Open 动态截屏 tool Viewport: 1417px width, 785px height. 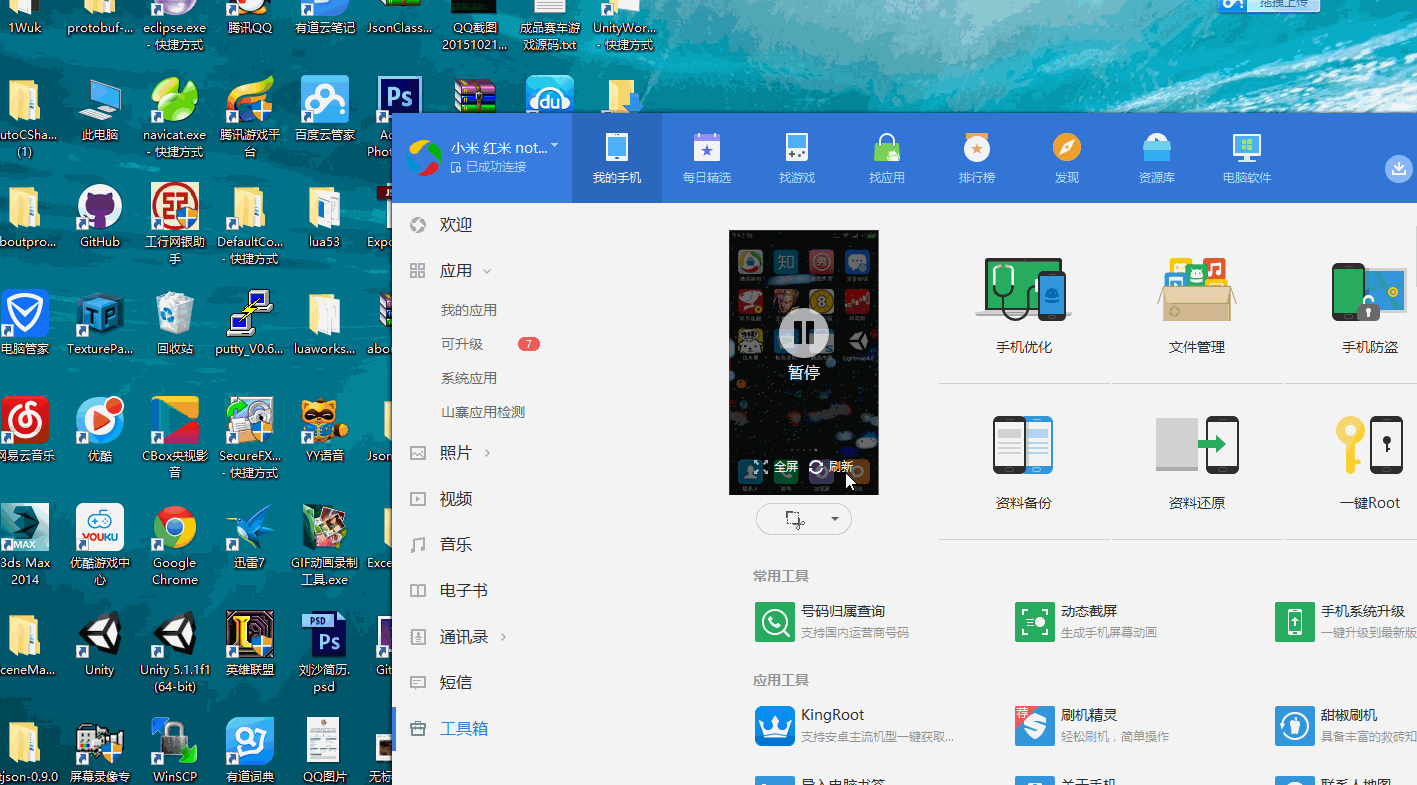coord(1088,621)
